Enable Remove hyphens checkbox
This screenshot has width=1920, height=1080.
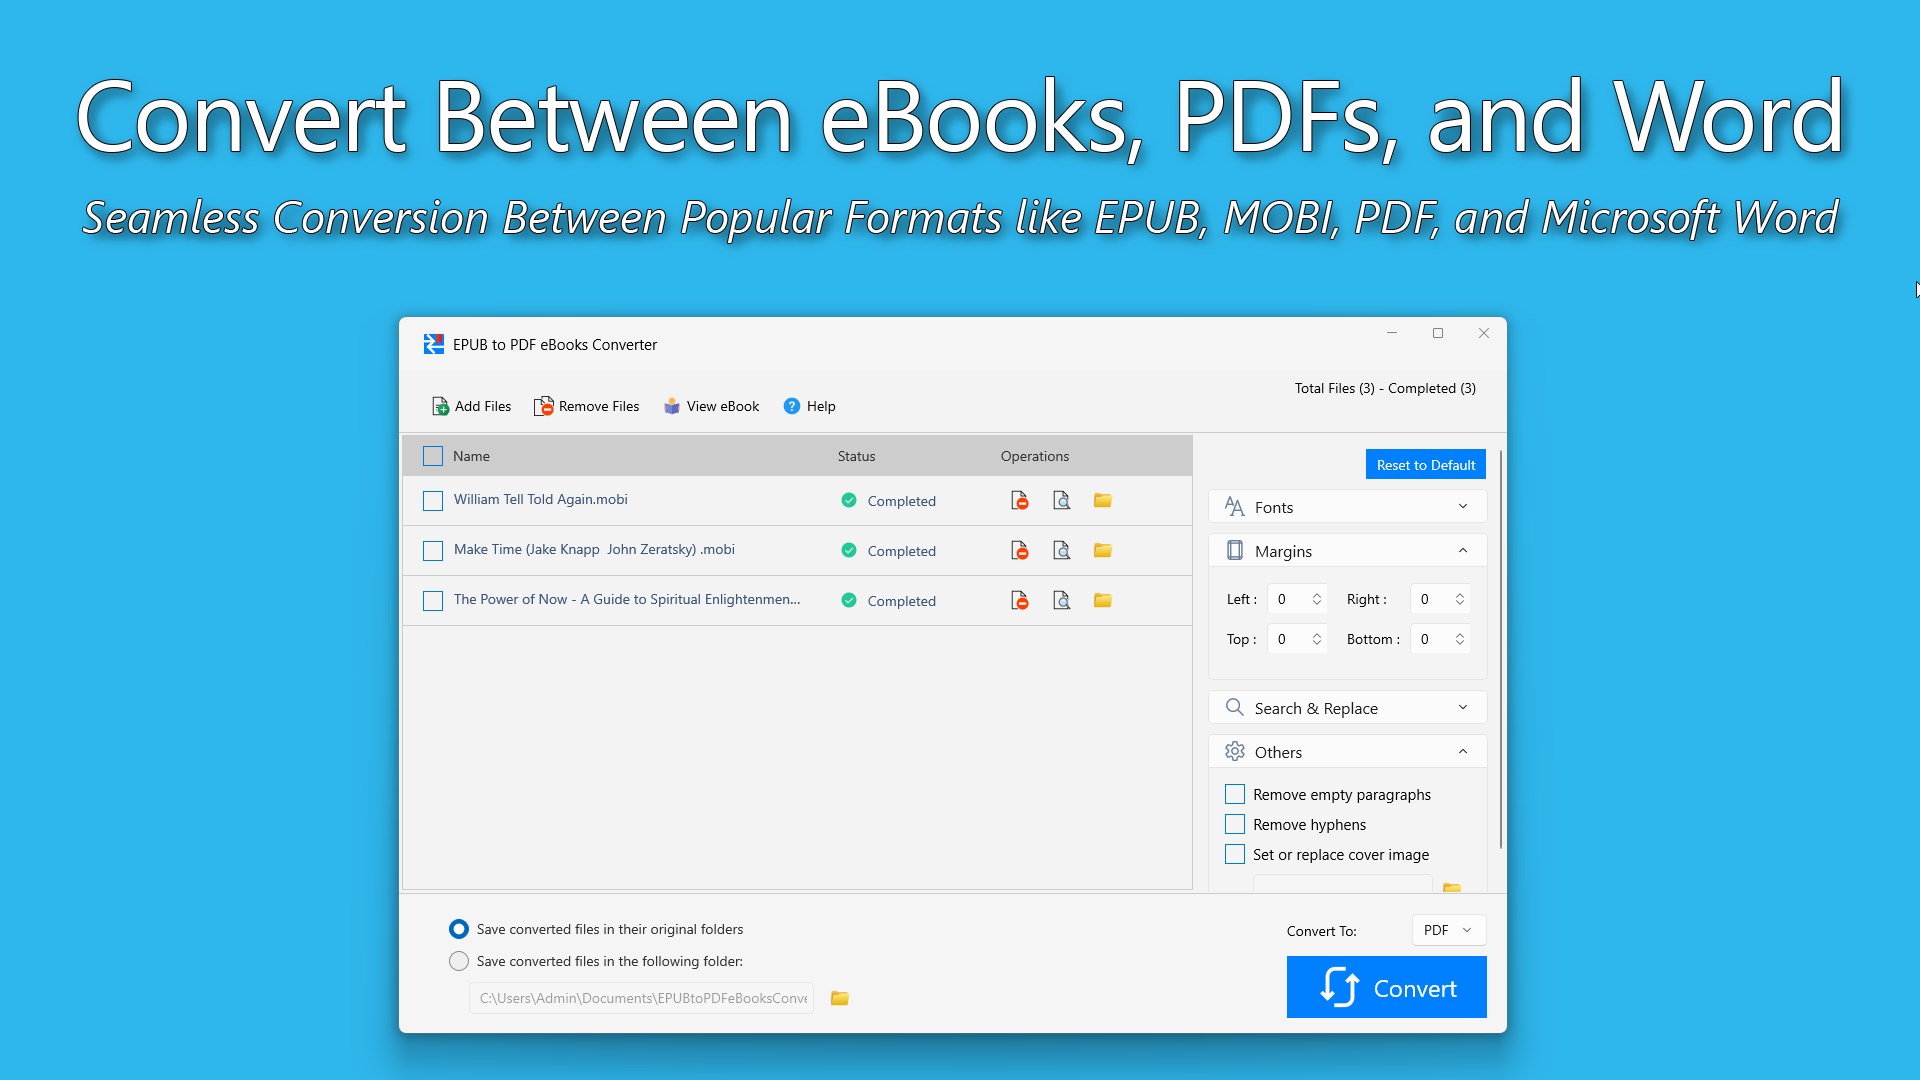point(1235,824)
